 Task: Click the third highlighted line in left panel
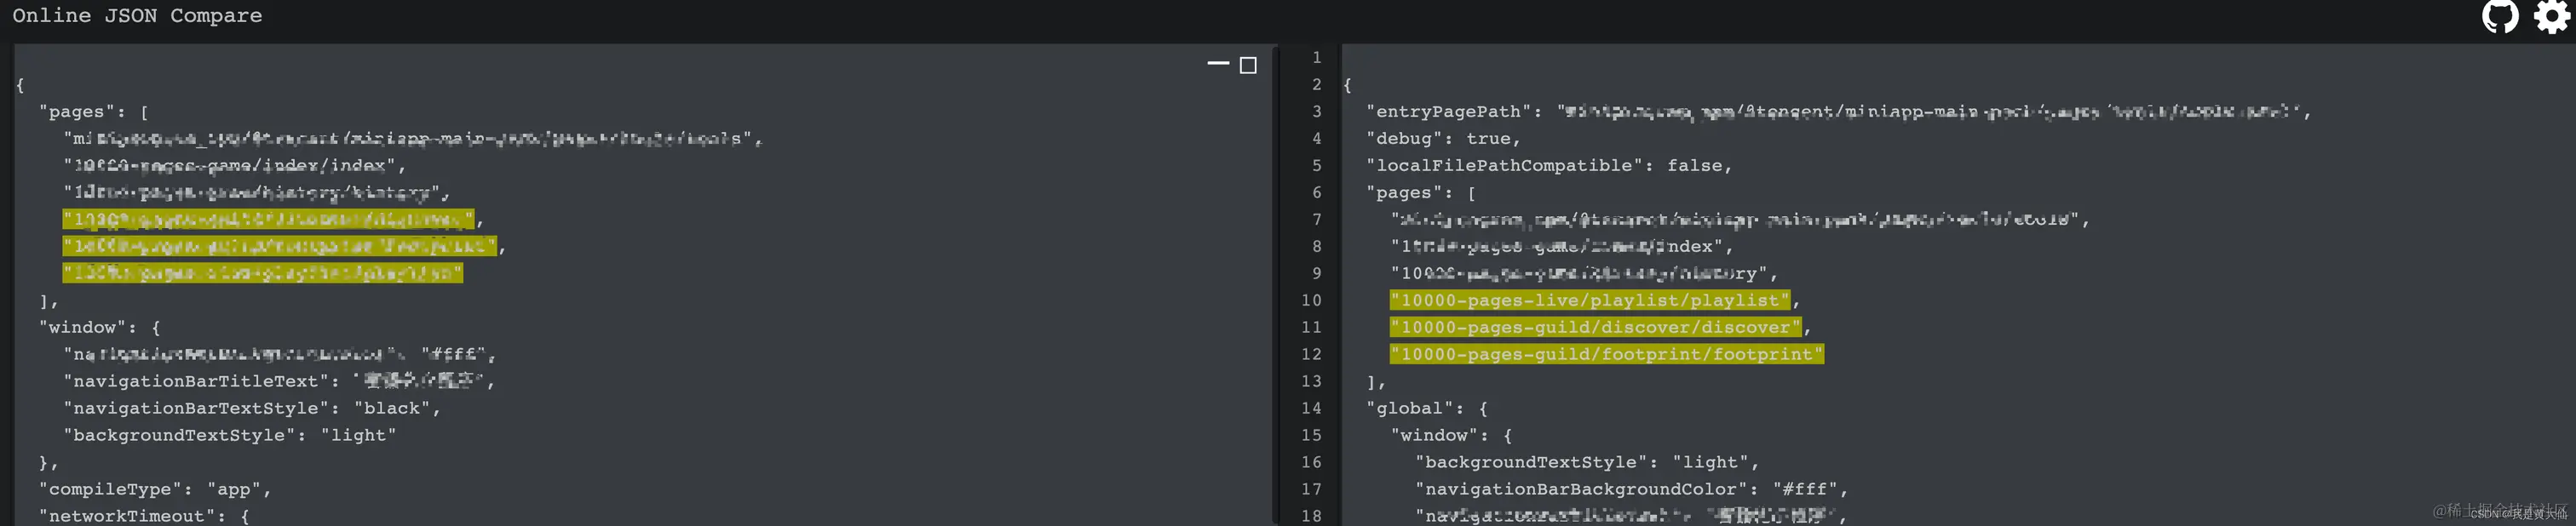click(263, 273)
